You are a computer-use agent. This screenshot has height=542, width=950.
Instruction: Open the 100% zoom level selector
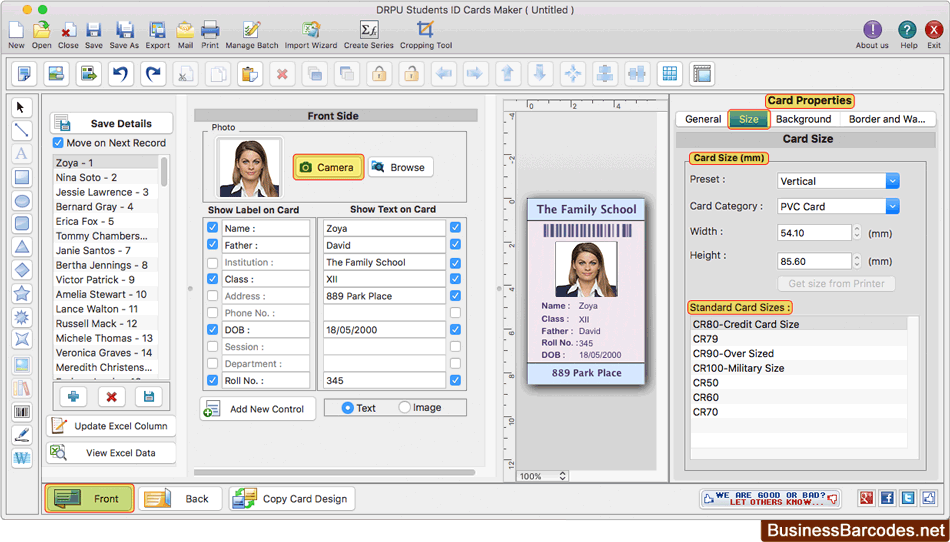pos(542,476)
